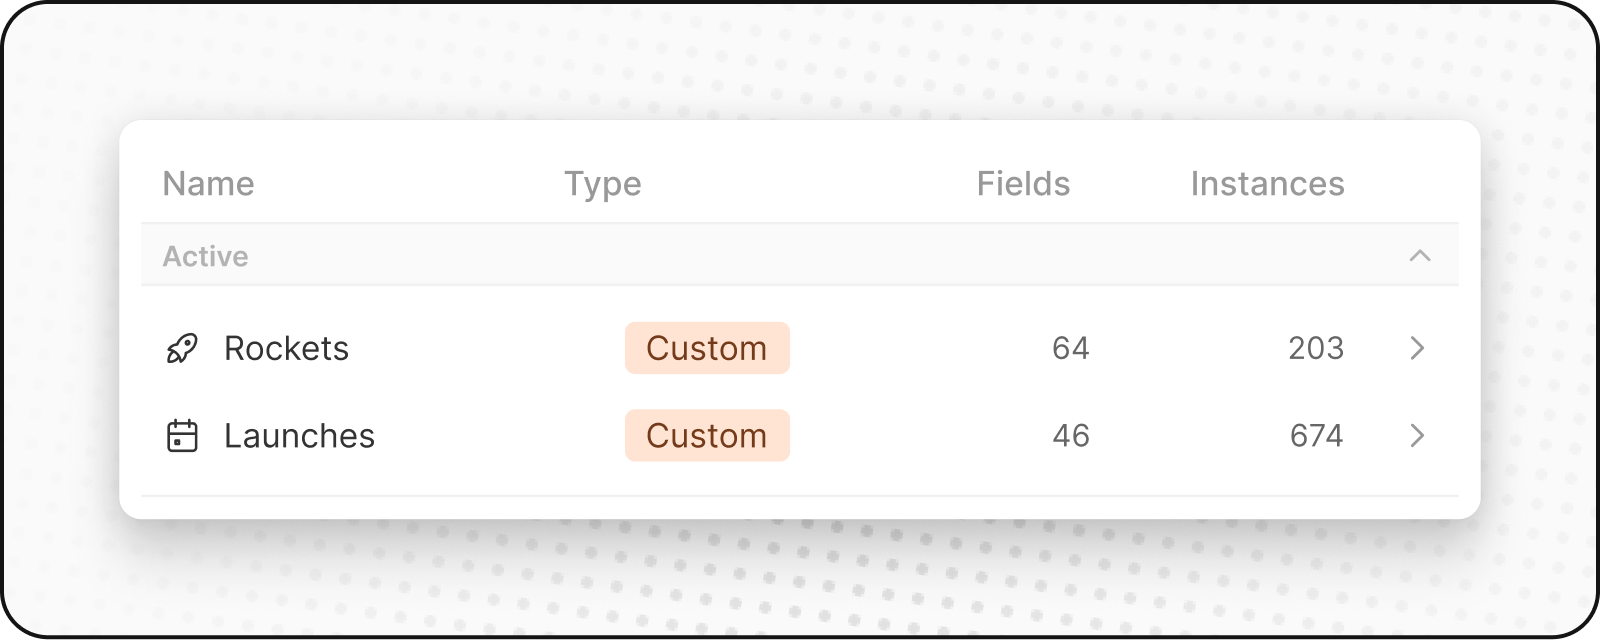The height and width of the screenshot is (640, 1600).
Task: Select the Rockets object name
Action: pos(286,348)
